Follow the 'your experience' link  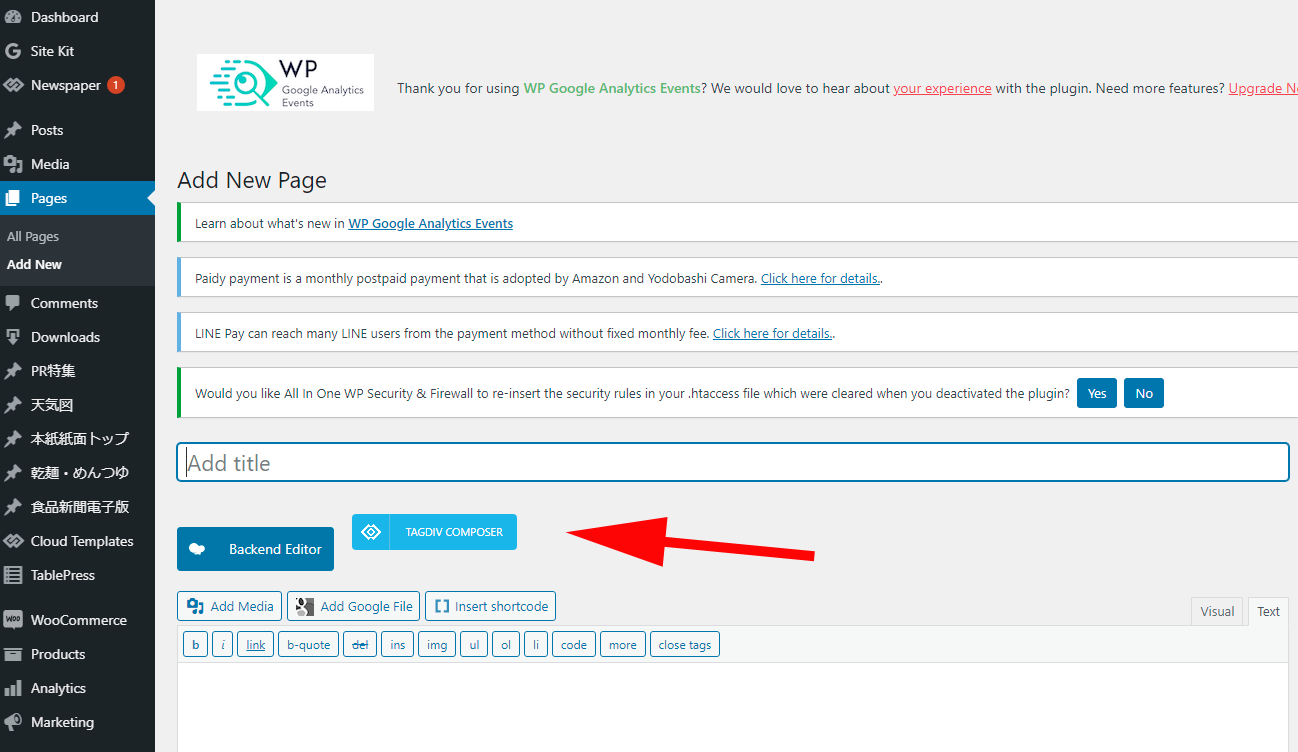[x=942, y=88]
